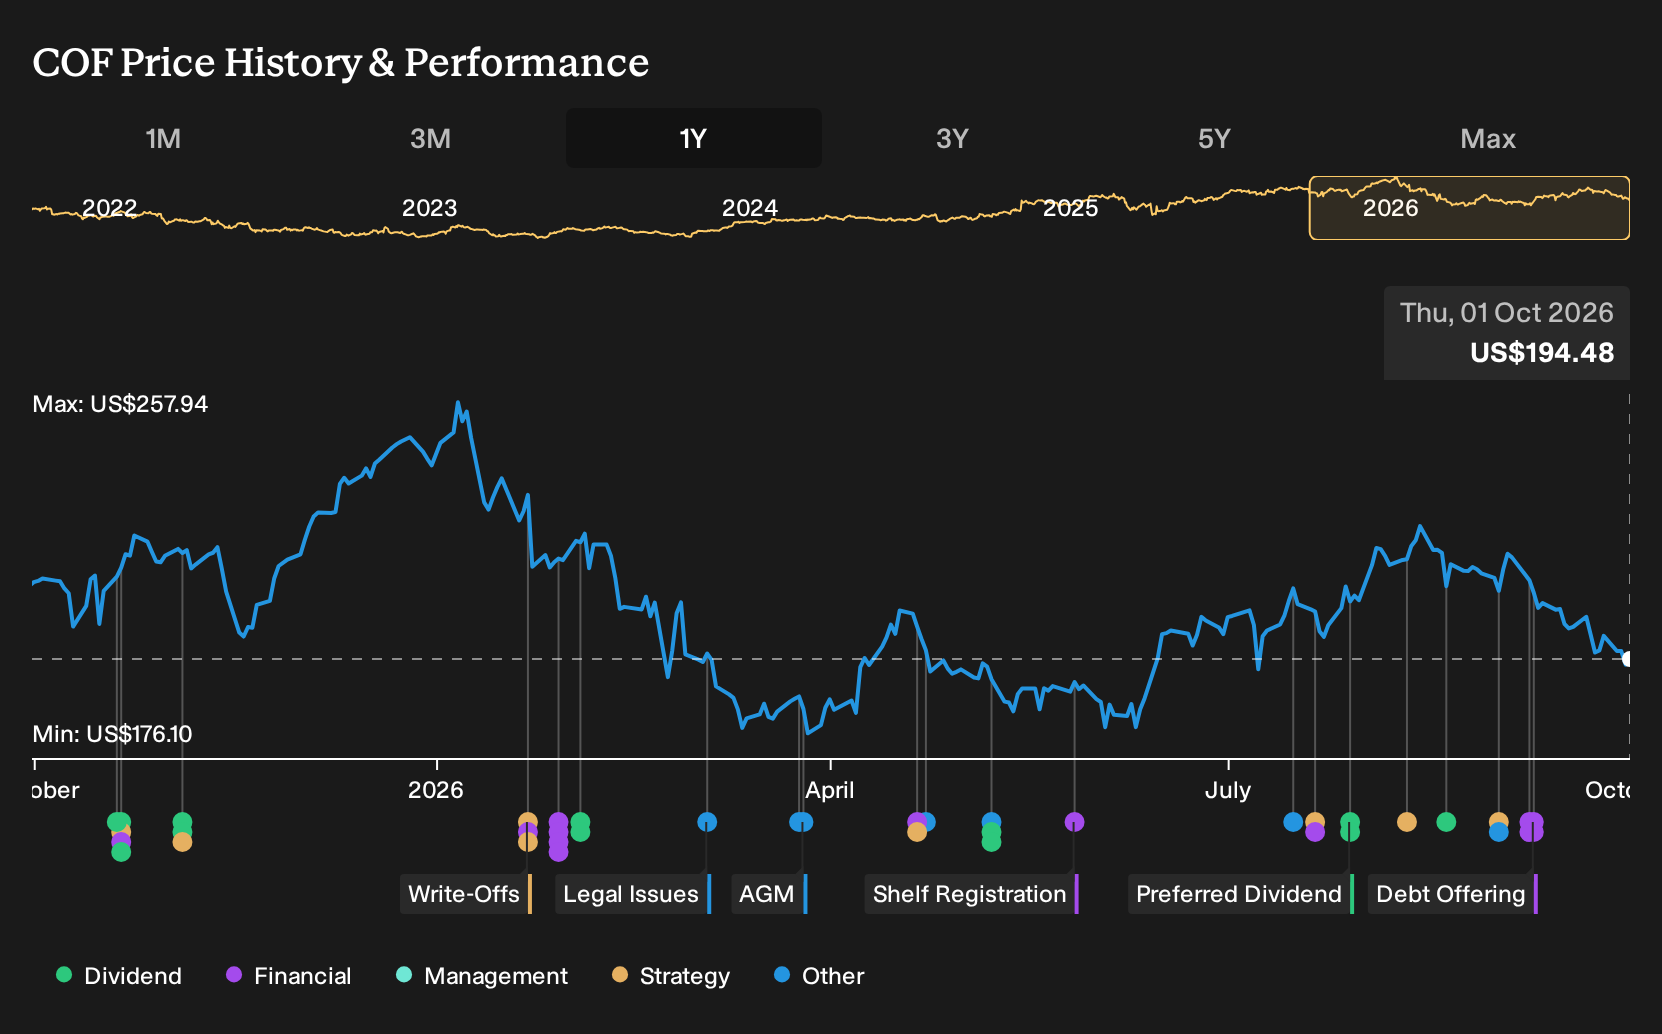Open the AGM event label
The width and height of the screenshot is (1662, 1034).
point(769,894)
